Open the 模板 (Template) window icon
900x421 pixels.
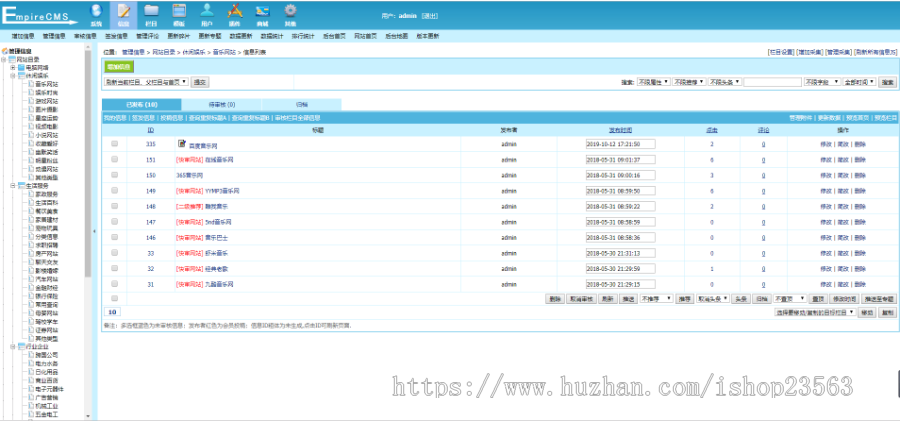(179, 15)
